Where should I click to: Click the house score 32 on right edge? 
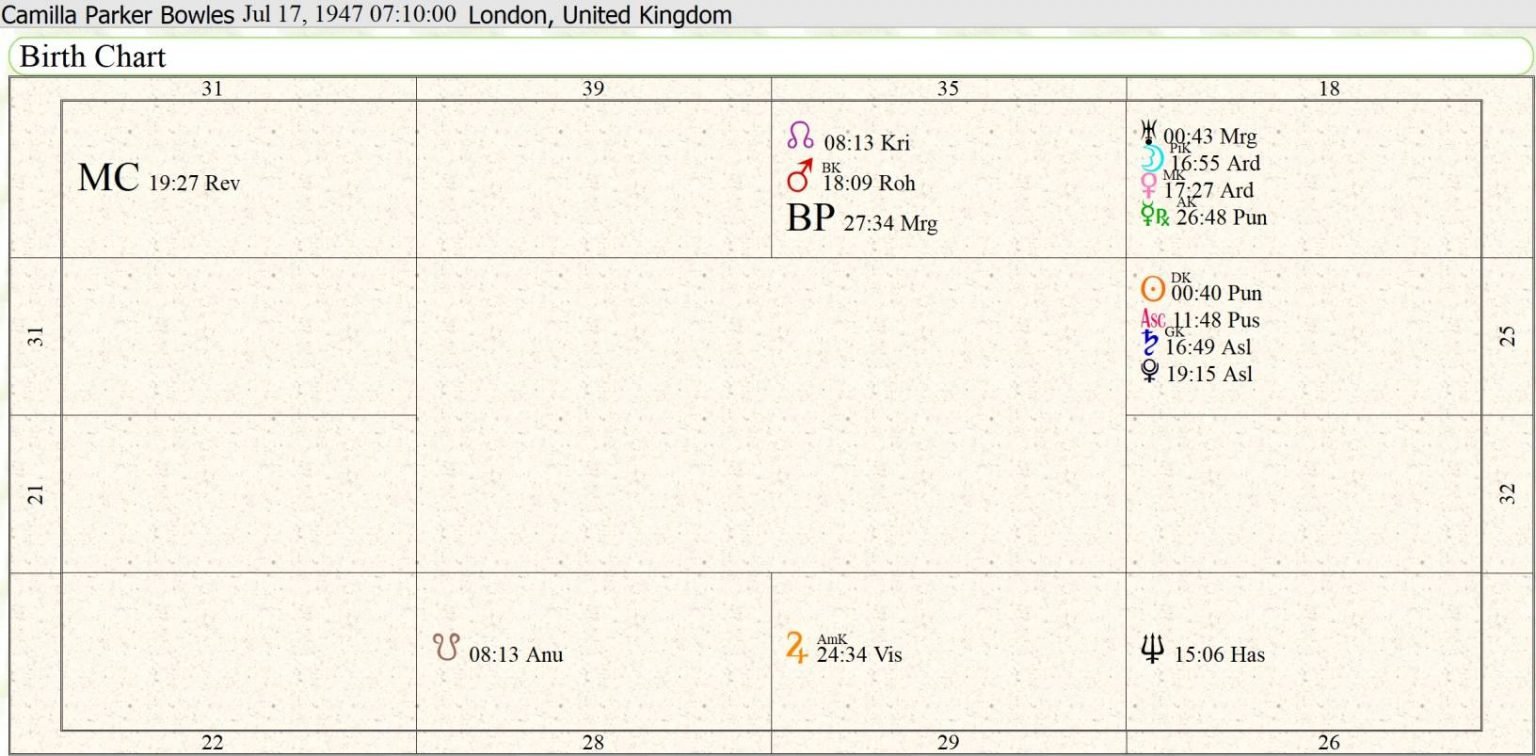(1509, 493)
